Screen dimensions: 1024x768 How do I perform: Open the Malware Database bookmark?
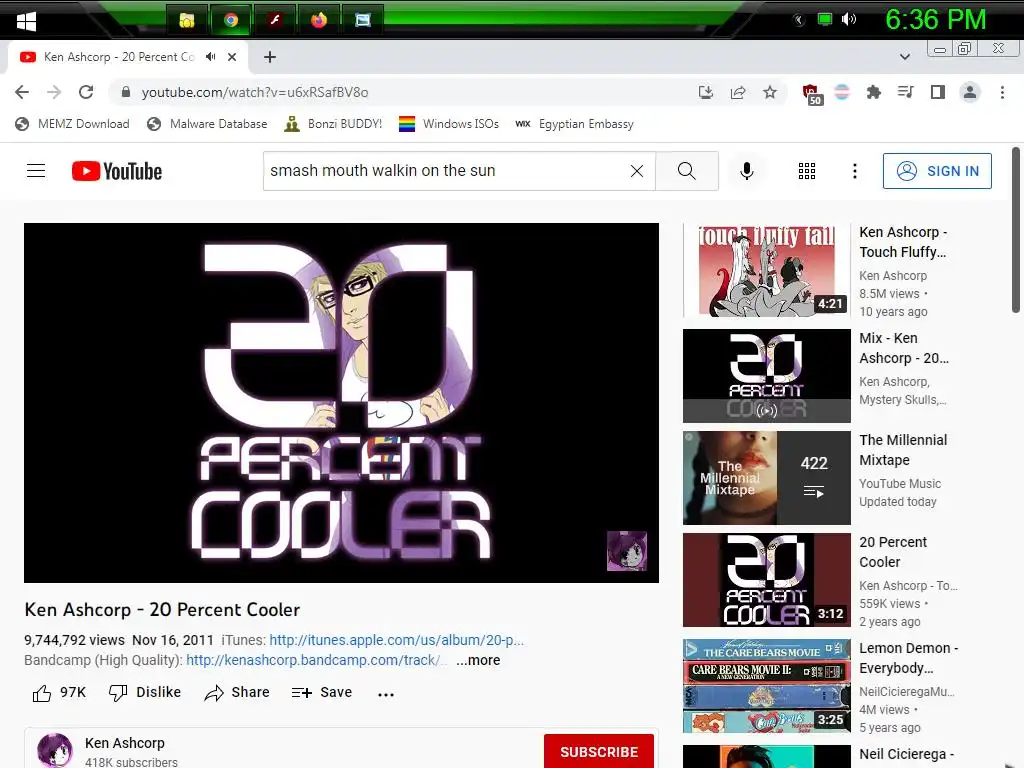click(208, 124)
